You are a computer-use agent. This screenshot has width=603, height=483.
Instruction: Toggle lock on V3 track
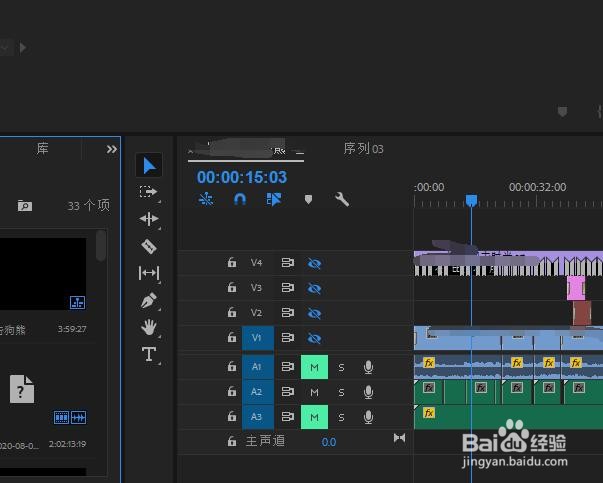pos(232,288)
